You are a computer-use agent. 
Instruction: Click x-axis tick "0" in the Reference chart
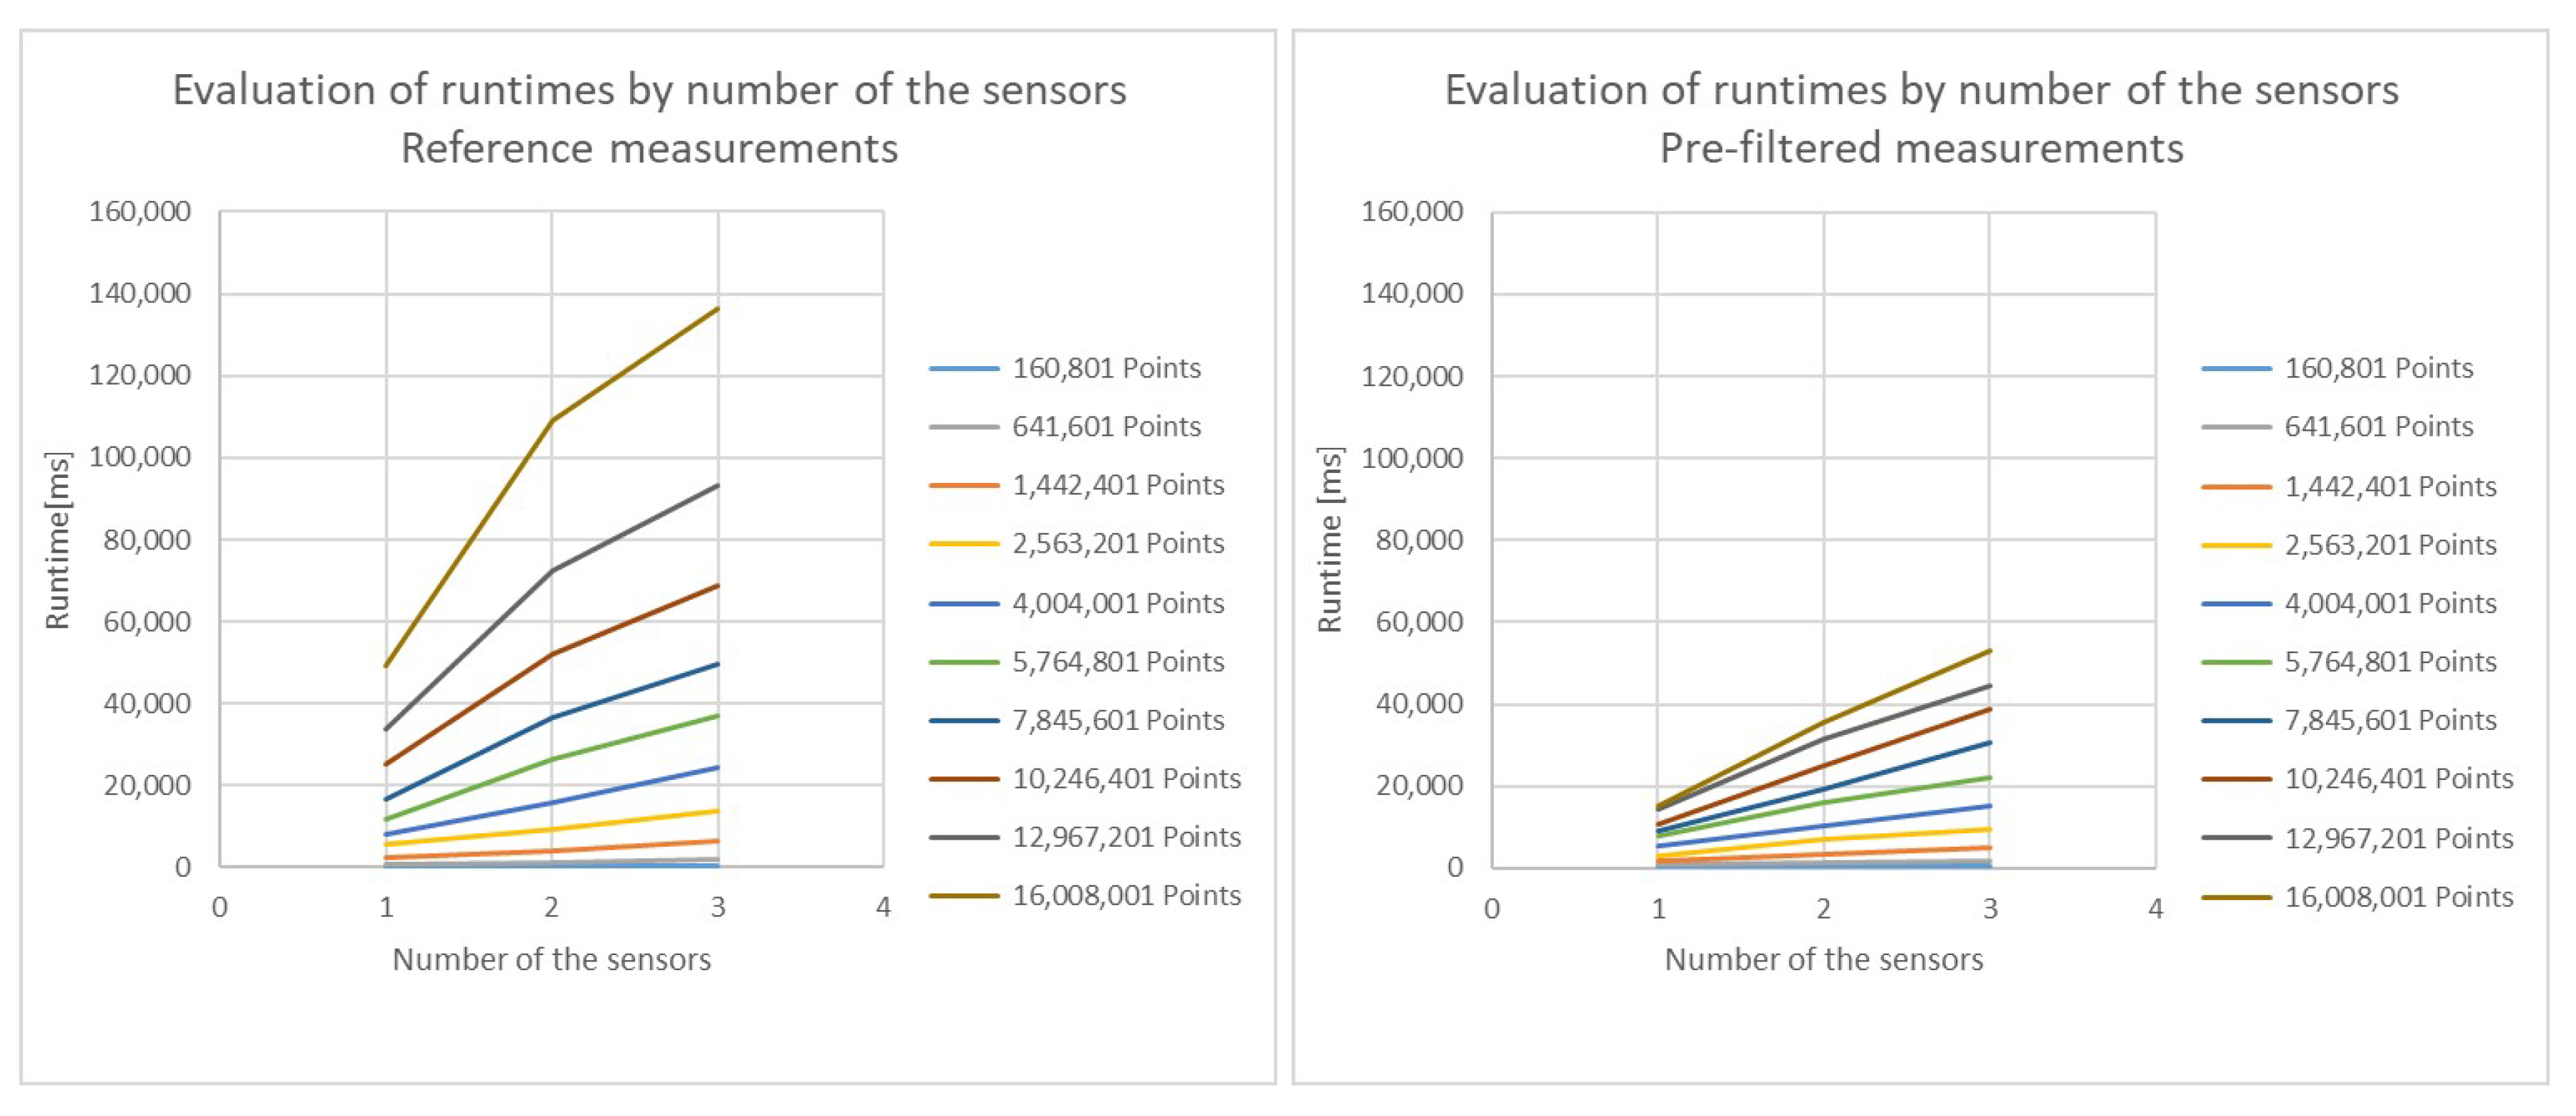tap(220, 907)
